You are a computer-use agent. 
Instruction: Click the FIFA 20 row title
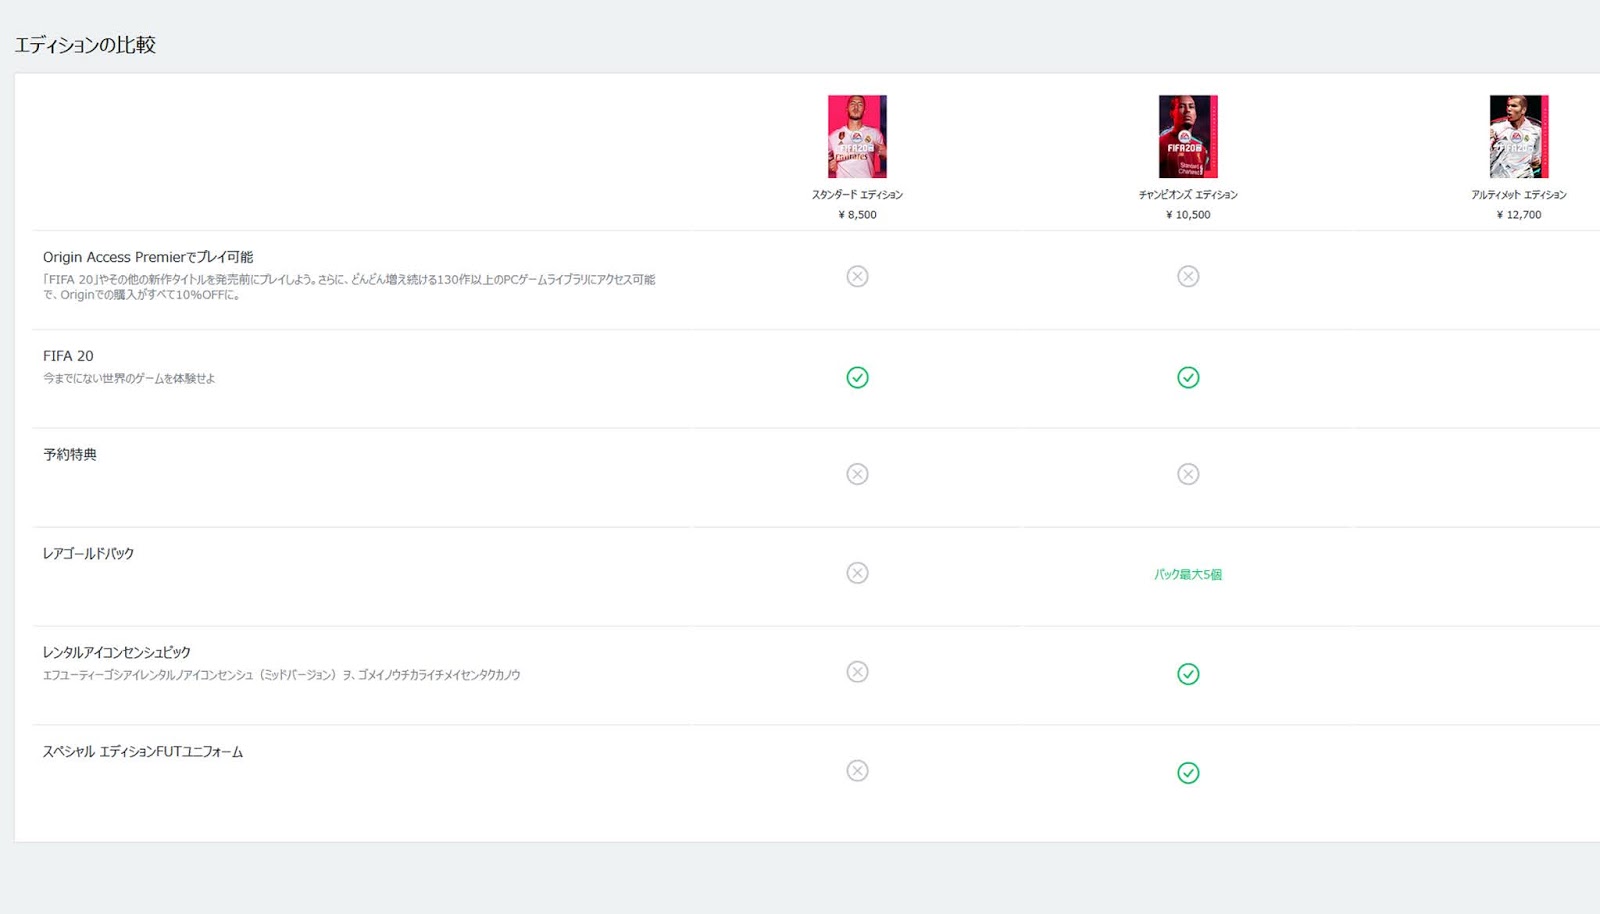(x=68, y=356)
